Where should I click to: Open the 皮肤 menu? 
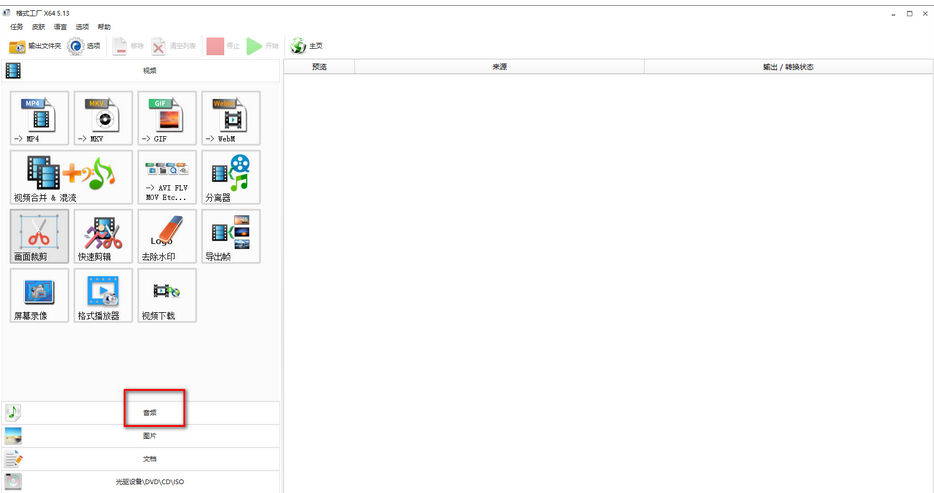(39, 27)
